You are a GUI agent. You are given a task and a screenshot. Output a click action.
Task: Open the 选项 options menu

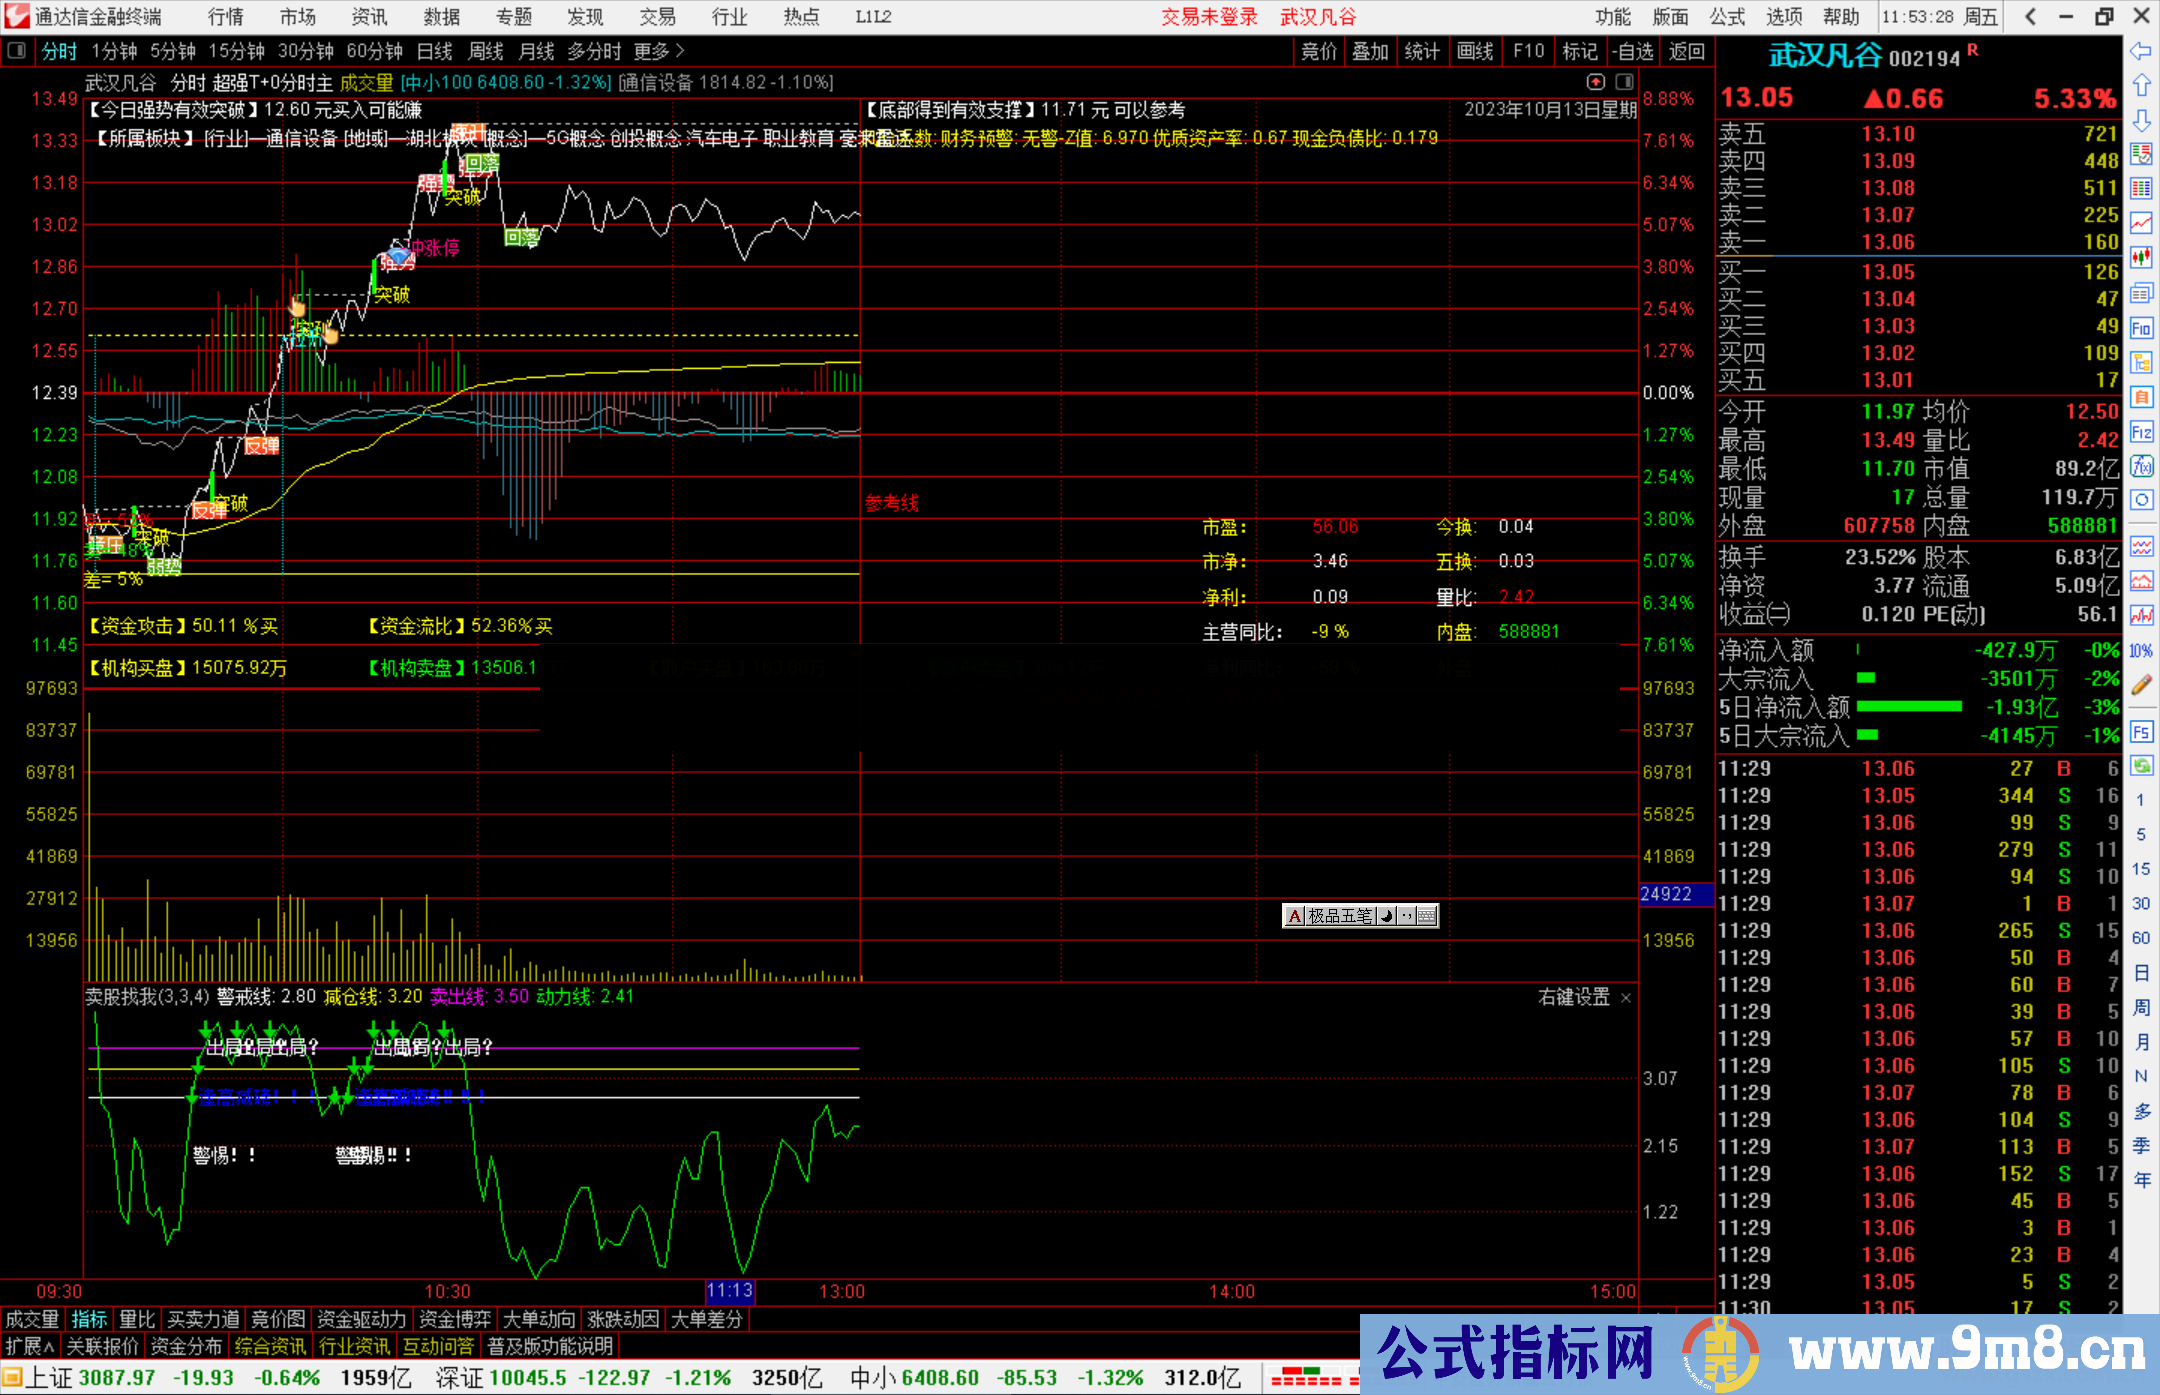pyautogui.click(x=1783, y=17)
